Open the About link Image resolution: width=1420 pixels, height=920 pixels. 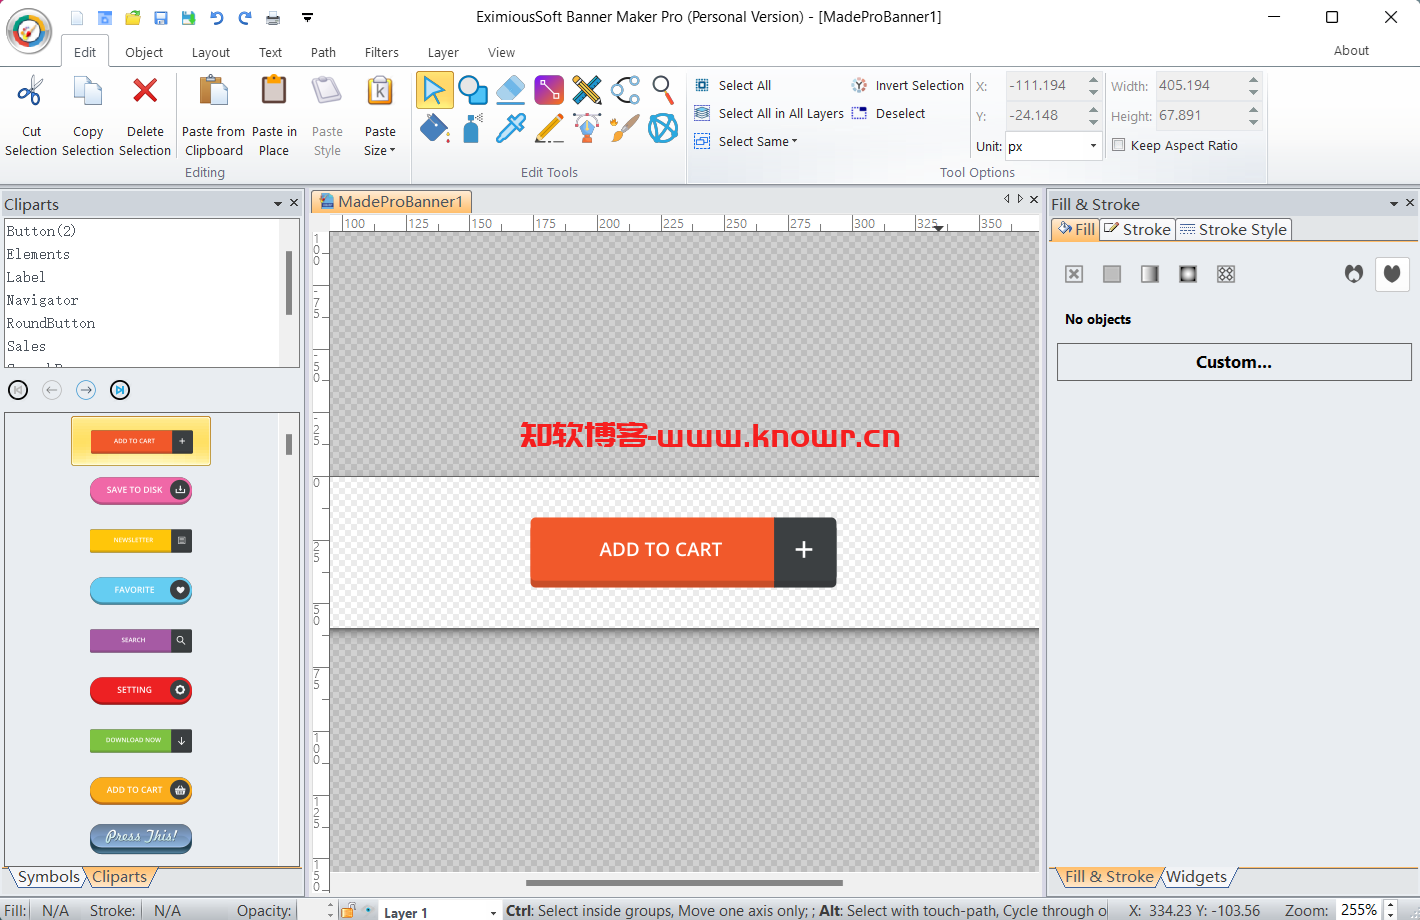click(x=1351, y=51)
